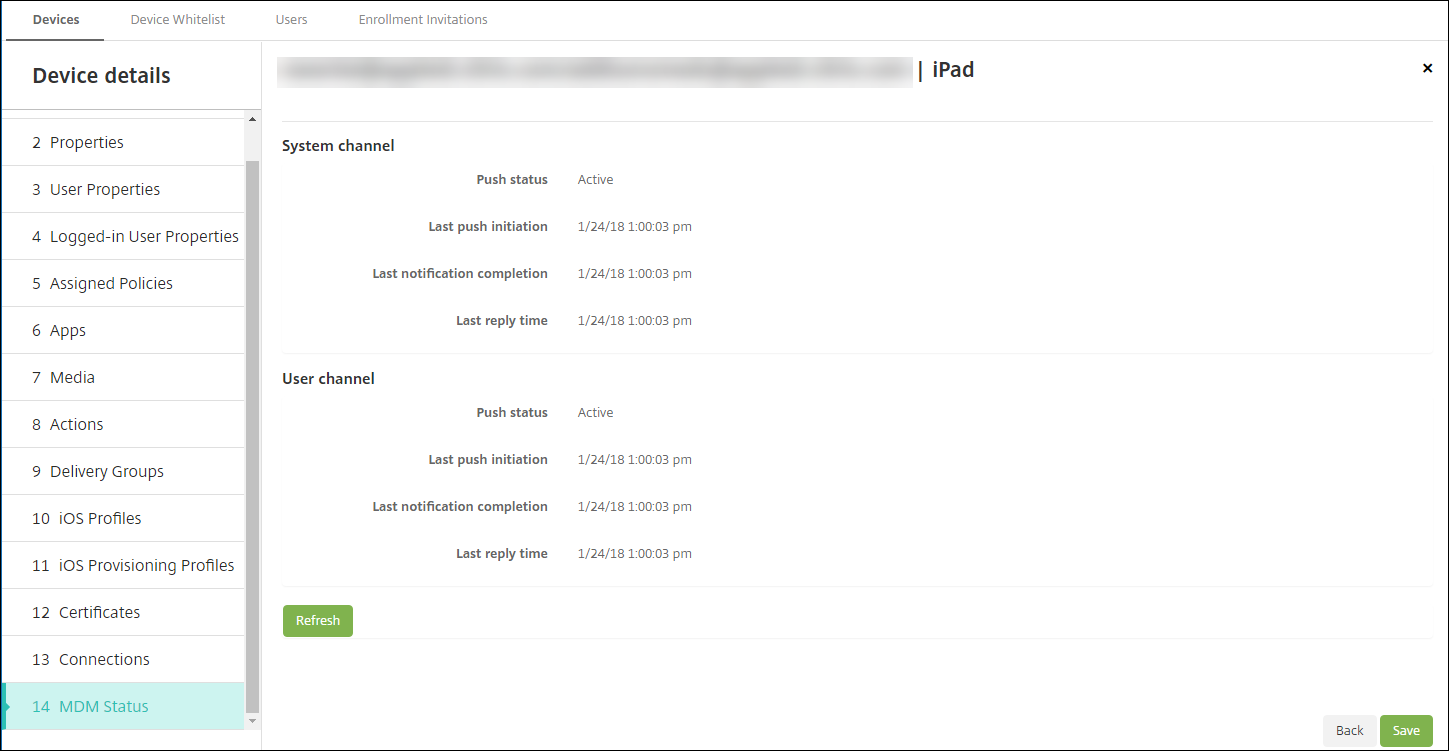Select Properties in device details list
The width and height of the screenshot is (1449, 751).
[x=123, y=142]
